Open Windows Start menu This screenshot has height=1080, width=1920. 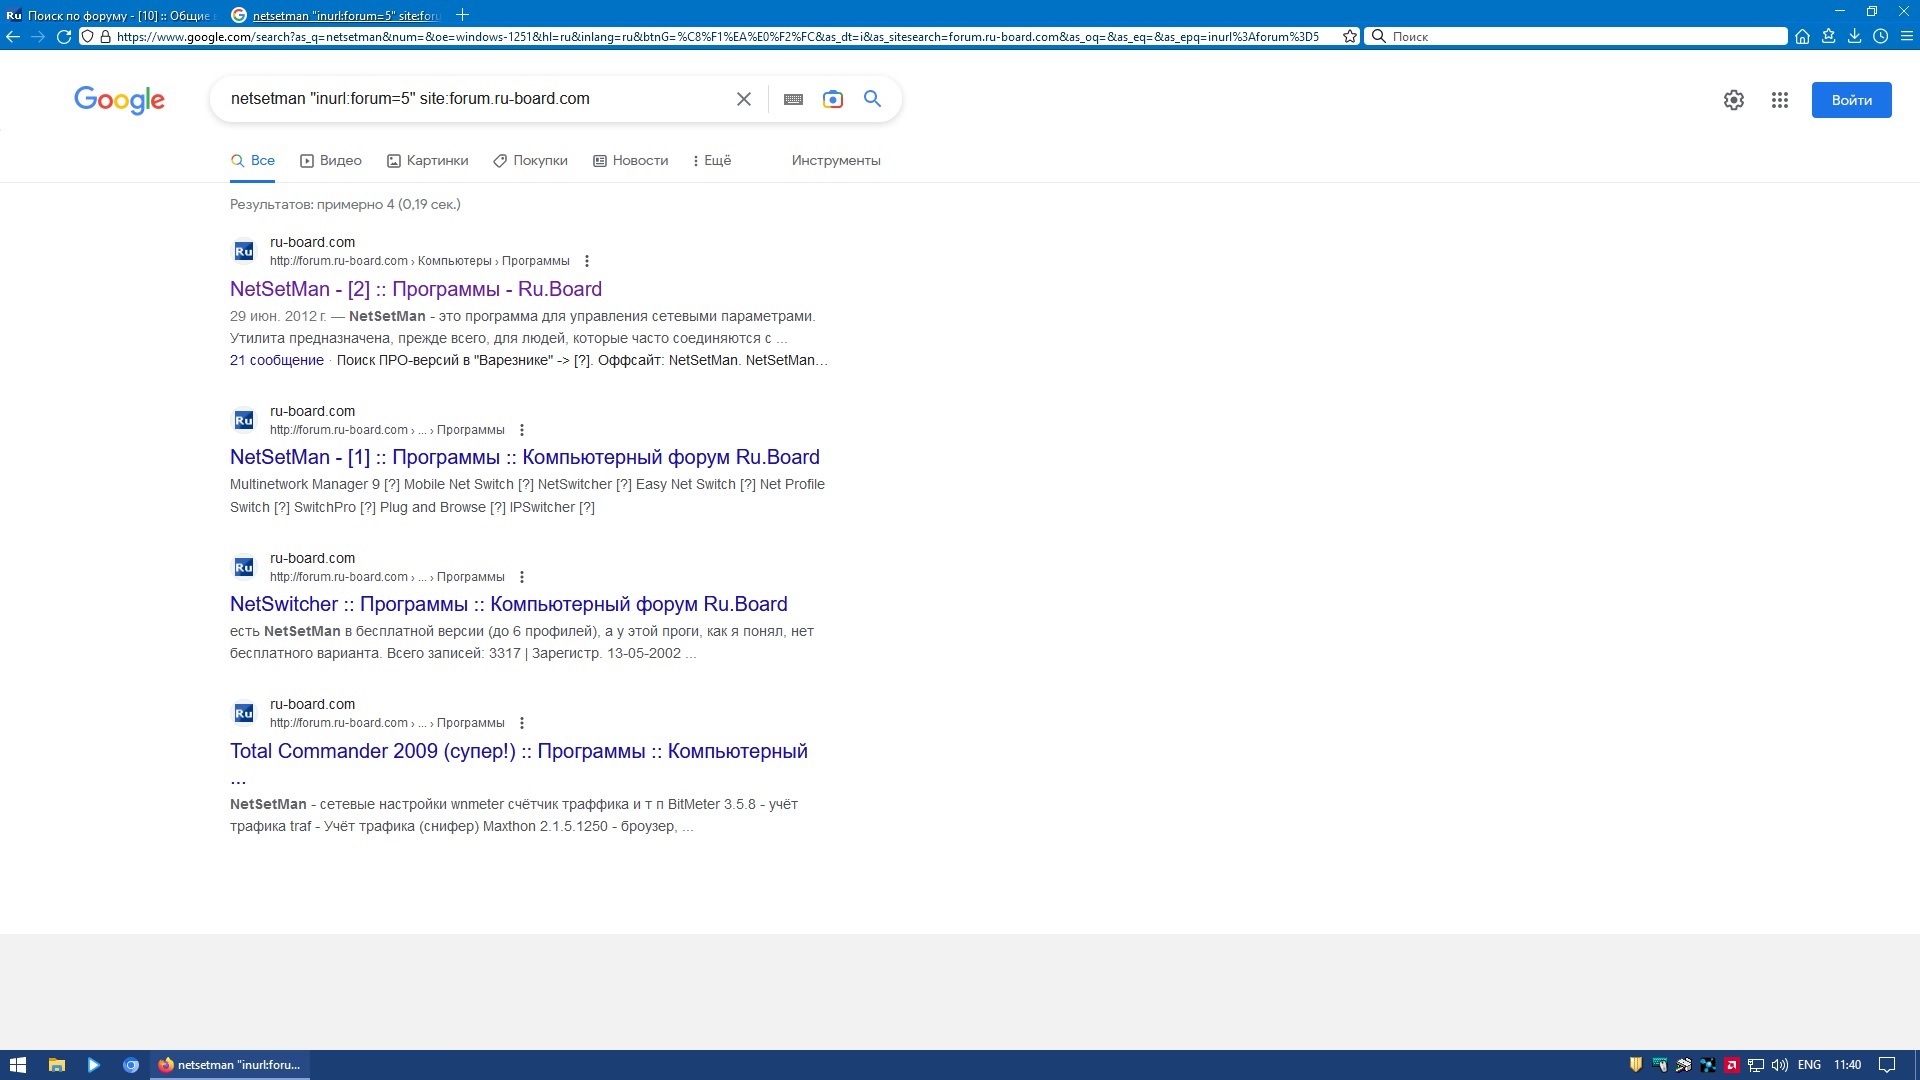(18, 1065)
